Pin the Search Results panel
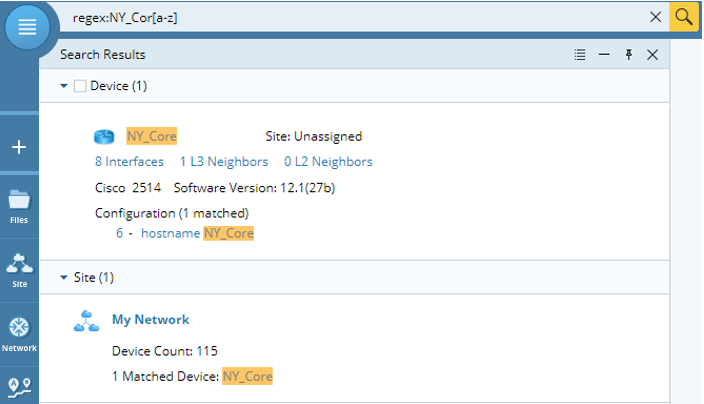This screenshot has height=404, width=704. [629, 55]
